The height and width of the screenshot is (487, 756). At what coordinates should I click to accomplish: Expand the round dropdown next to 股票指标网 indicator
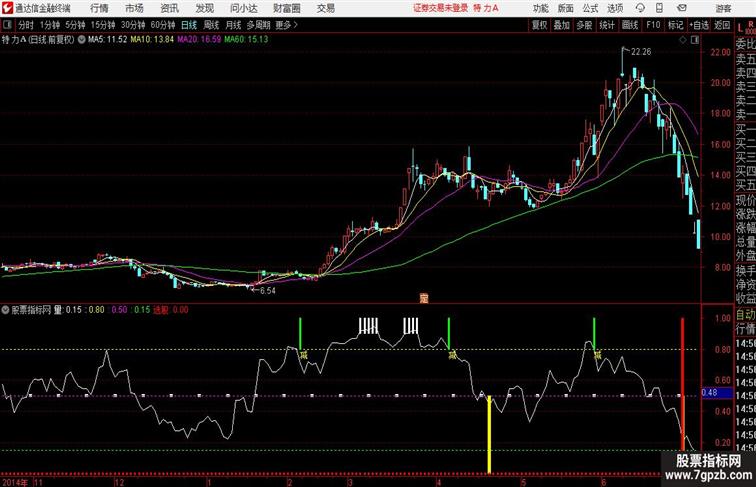pyautogui.click(x=5, y=310)
